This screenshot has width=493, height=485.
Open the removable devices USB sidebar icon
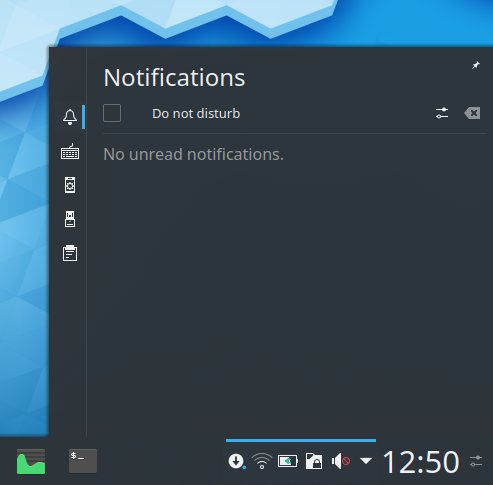[70, 219]
